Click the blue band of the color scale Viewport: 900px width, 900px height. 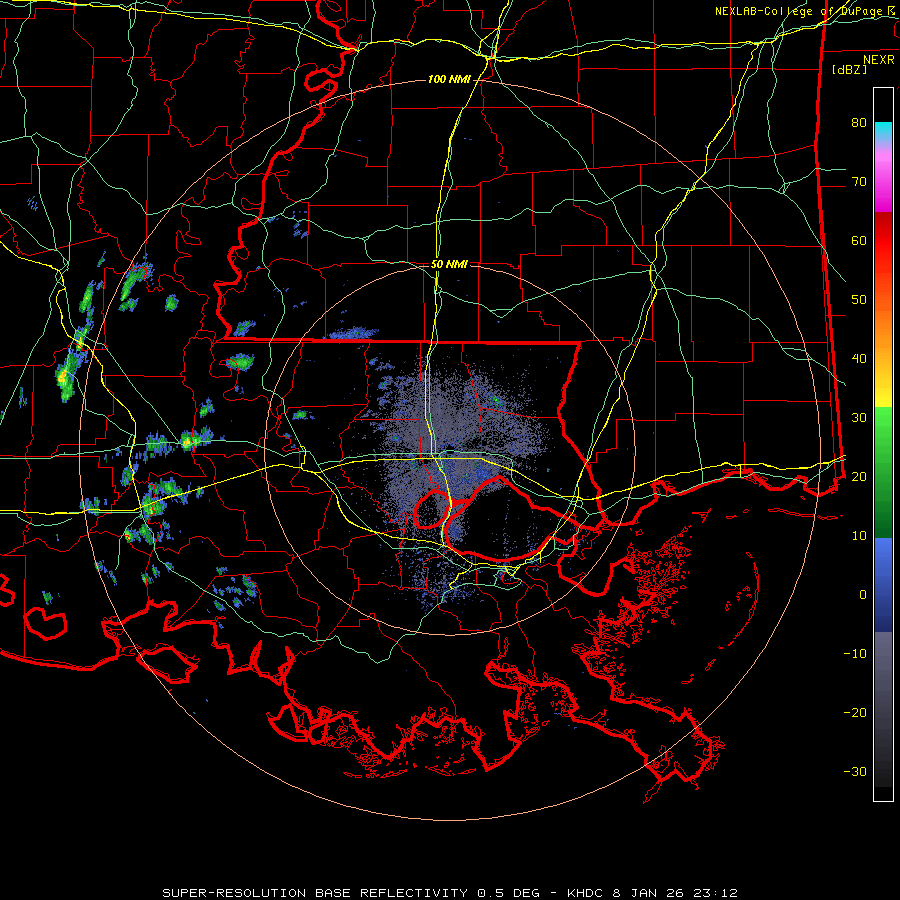[883, 583]
